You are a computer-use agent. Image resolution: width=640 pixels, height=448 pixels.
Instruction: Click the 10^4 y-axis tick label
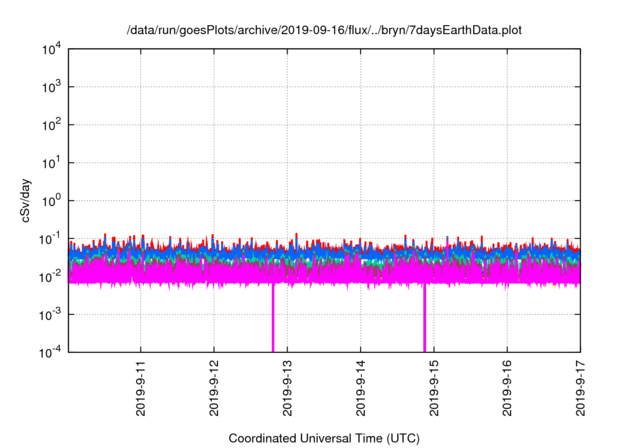point(51,49)
